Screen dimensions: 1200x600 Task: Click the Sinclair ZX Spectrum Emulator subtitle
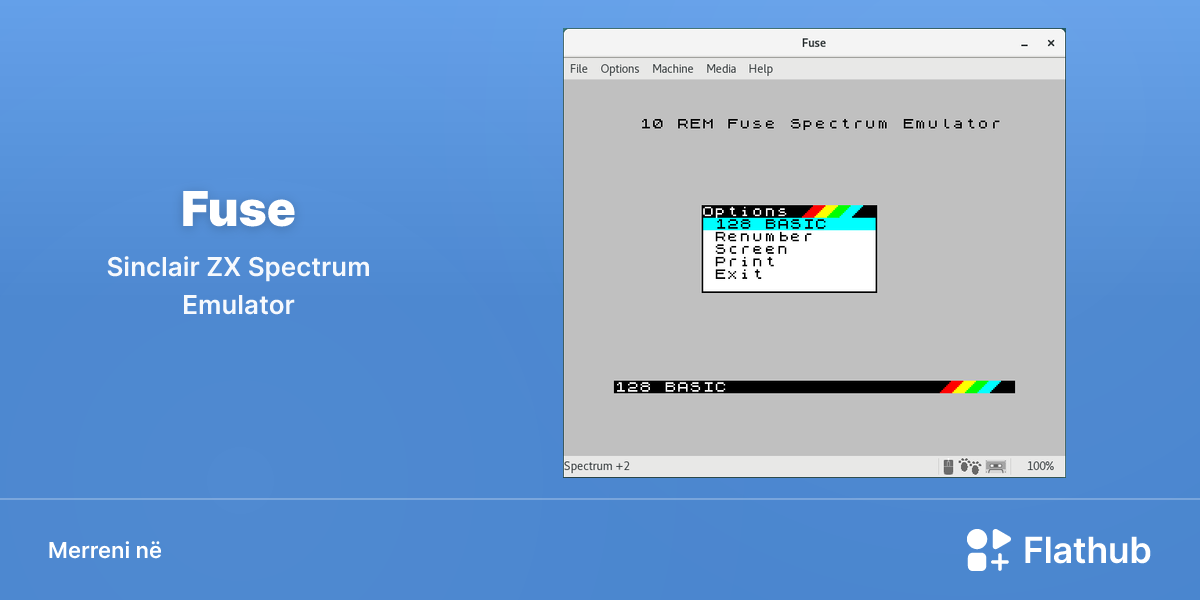(x=238, y=286)
